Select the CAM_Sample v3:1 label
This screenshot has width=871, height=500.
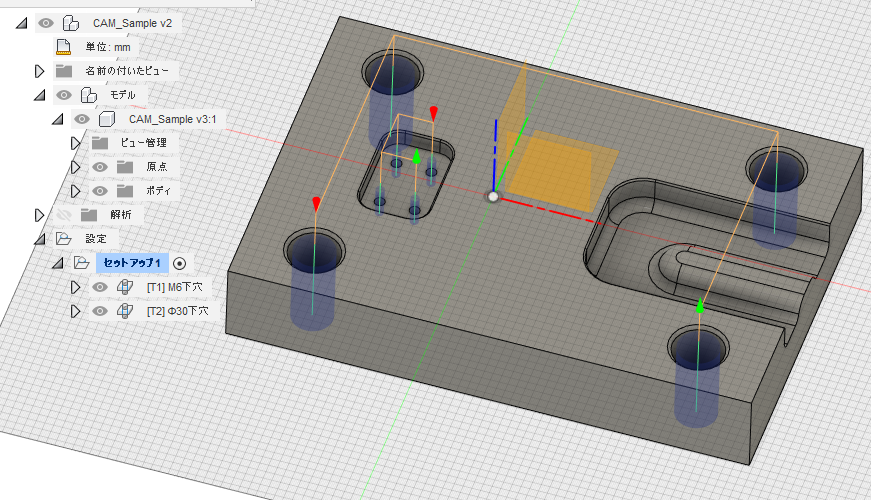(x=172, y=119)
